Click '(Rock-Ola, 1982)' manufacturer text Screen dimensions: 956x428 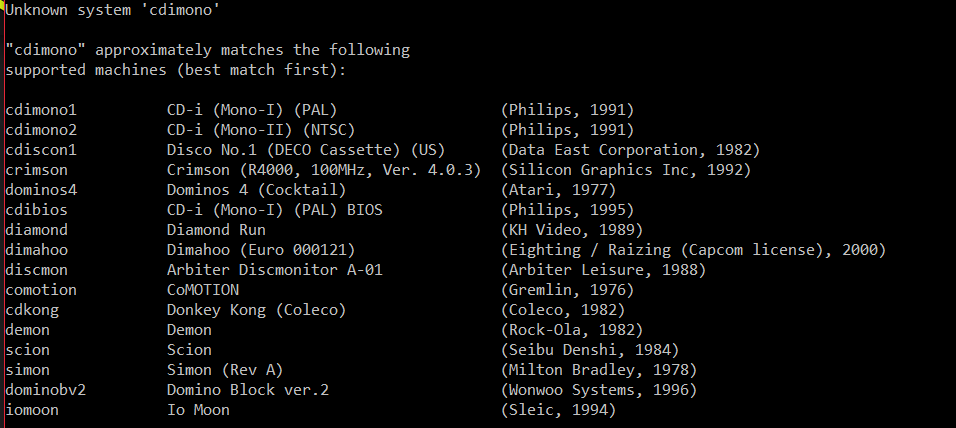click(x=572, y=329)
